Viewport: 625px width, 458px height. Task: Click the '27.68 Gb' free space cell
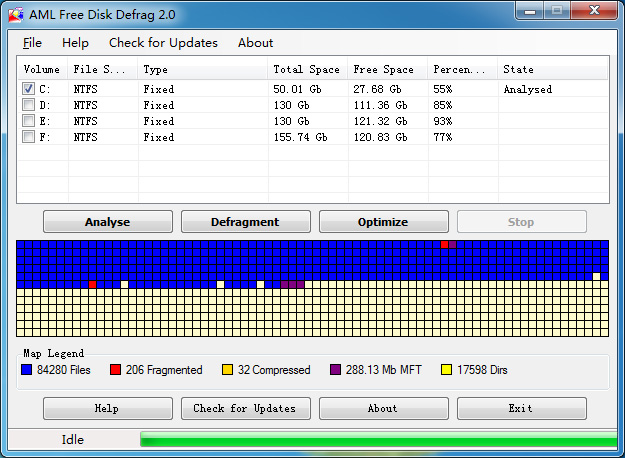point(377,89)
